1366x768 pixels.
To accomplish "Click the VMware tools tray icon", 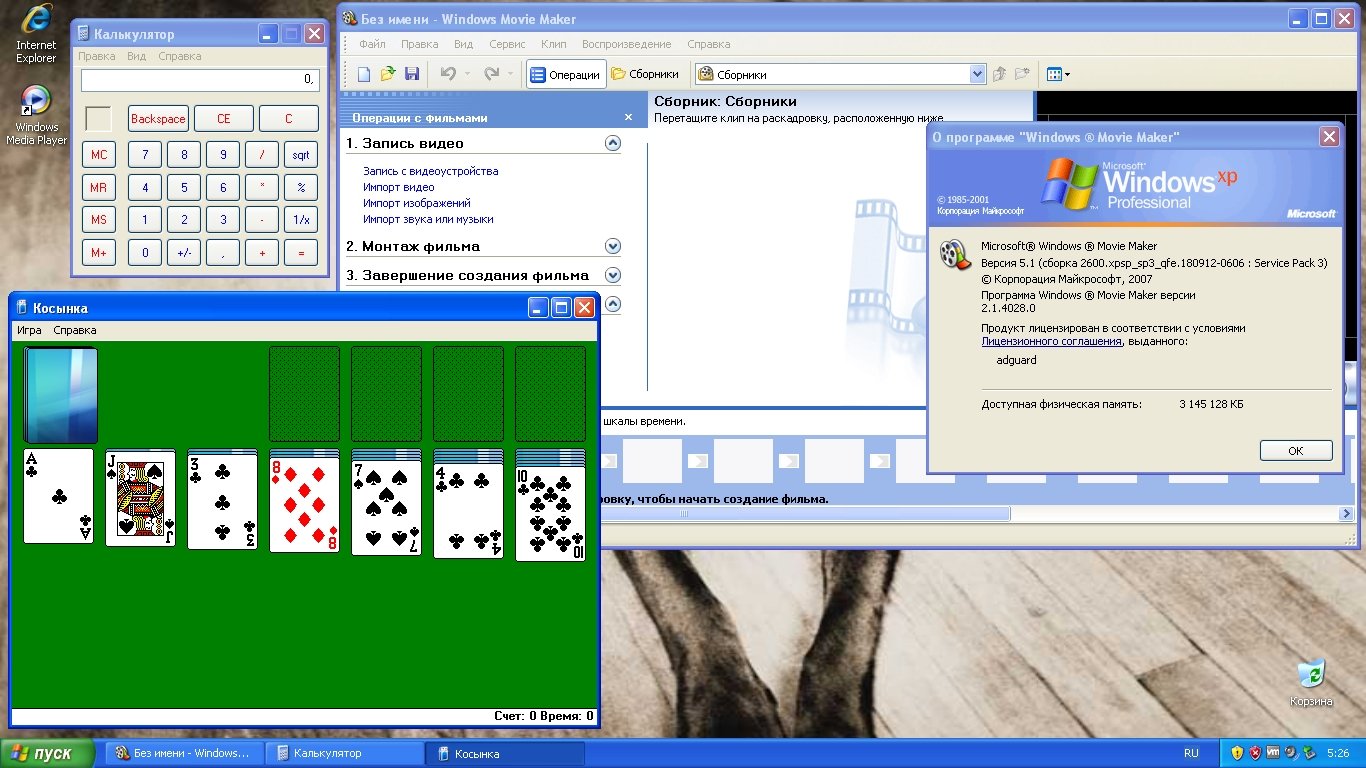I will tap(1273, 753).
